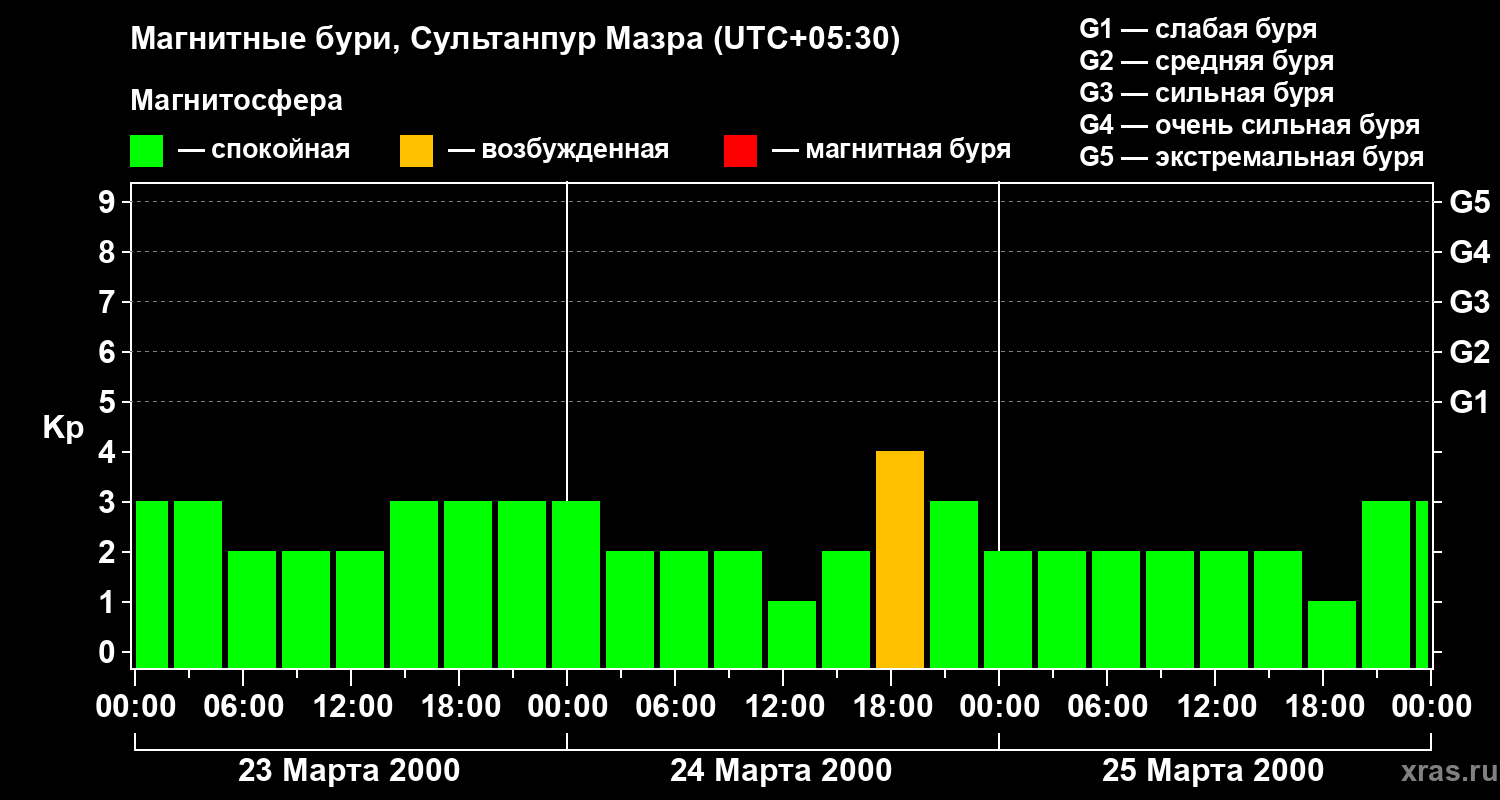Click the Kp axis value 3

(109, 502)
